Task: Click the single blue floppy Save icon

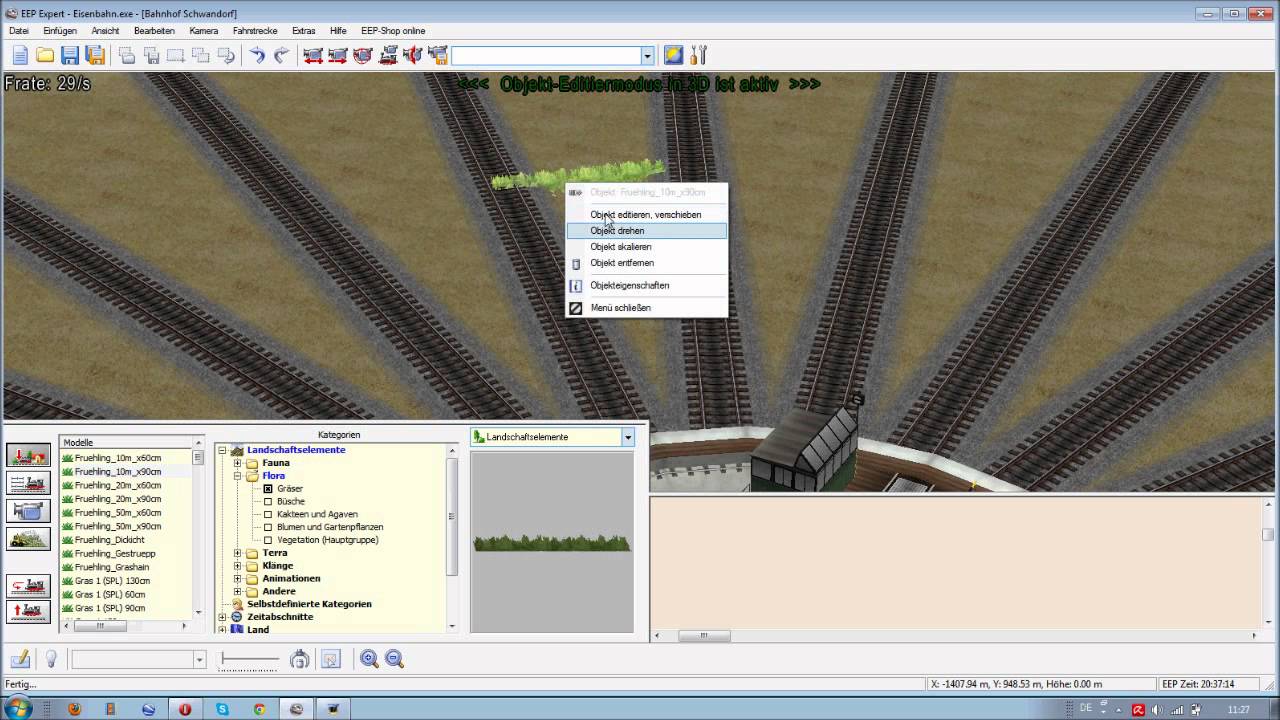Action: tap(70, 55)
